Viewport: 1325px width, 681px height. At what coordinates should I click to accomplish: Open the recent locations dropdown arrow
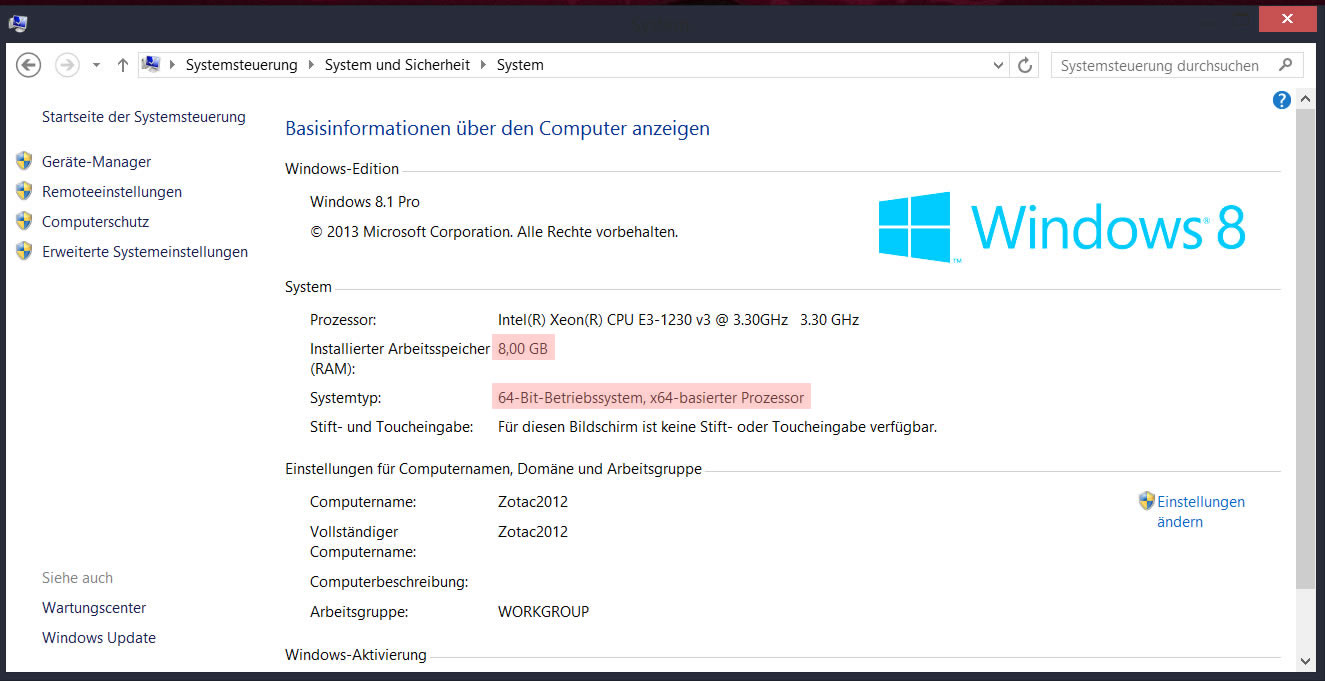point(96,65)
